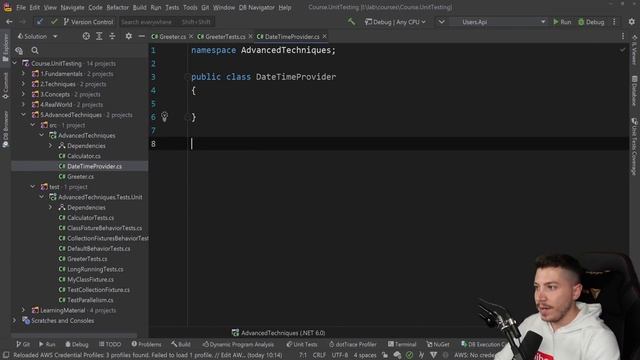This screenshot has height=360, width=640.
Task: Click the CRLF line separator indicator
Action: tap(319, 355)
